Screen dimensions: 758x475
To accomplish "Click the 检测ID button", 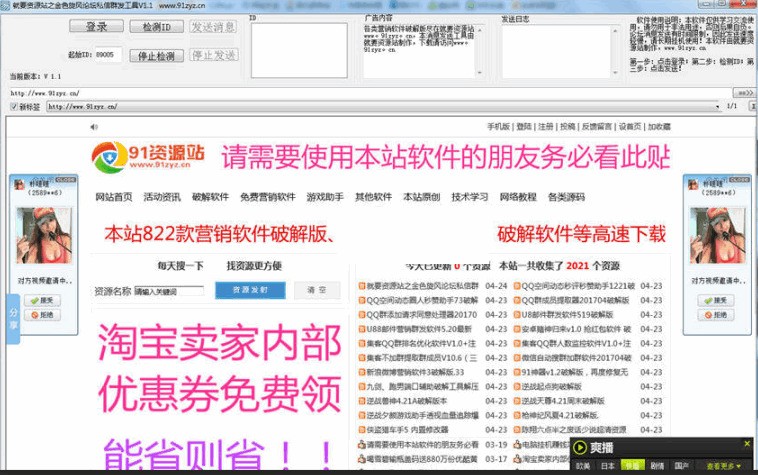I will (156, 27).
